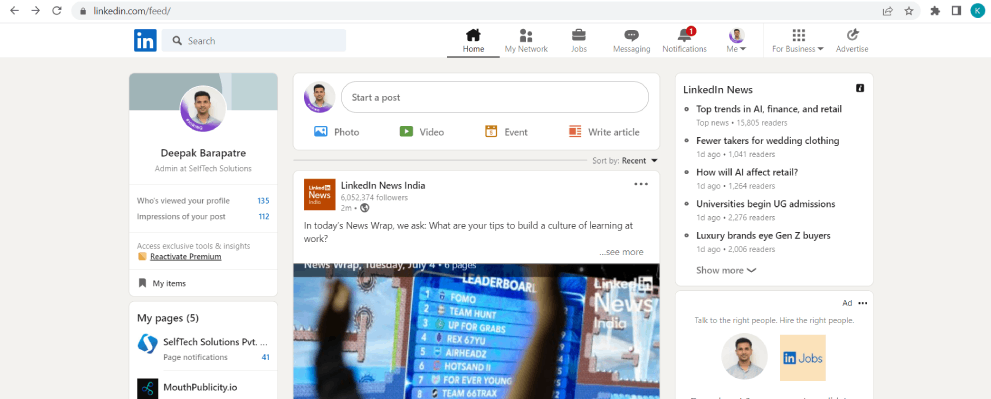
Task: Click the LinkedIn logo icon
Action: click(x=145, y=40)
